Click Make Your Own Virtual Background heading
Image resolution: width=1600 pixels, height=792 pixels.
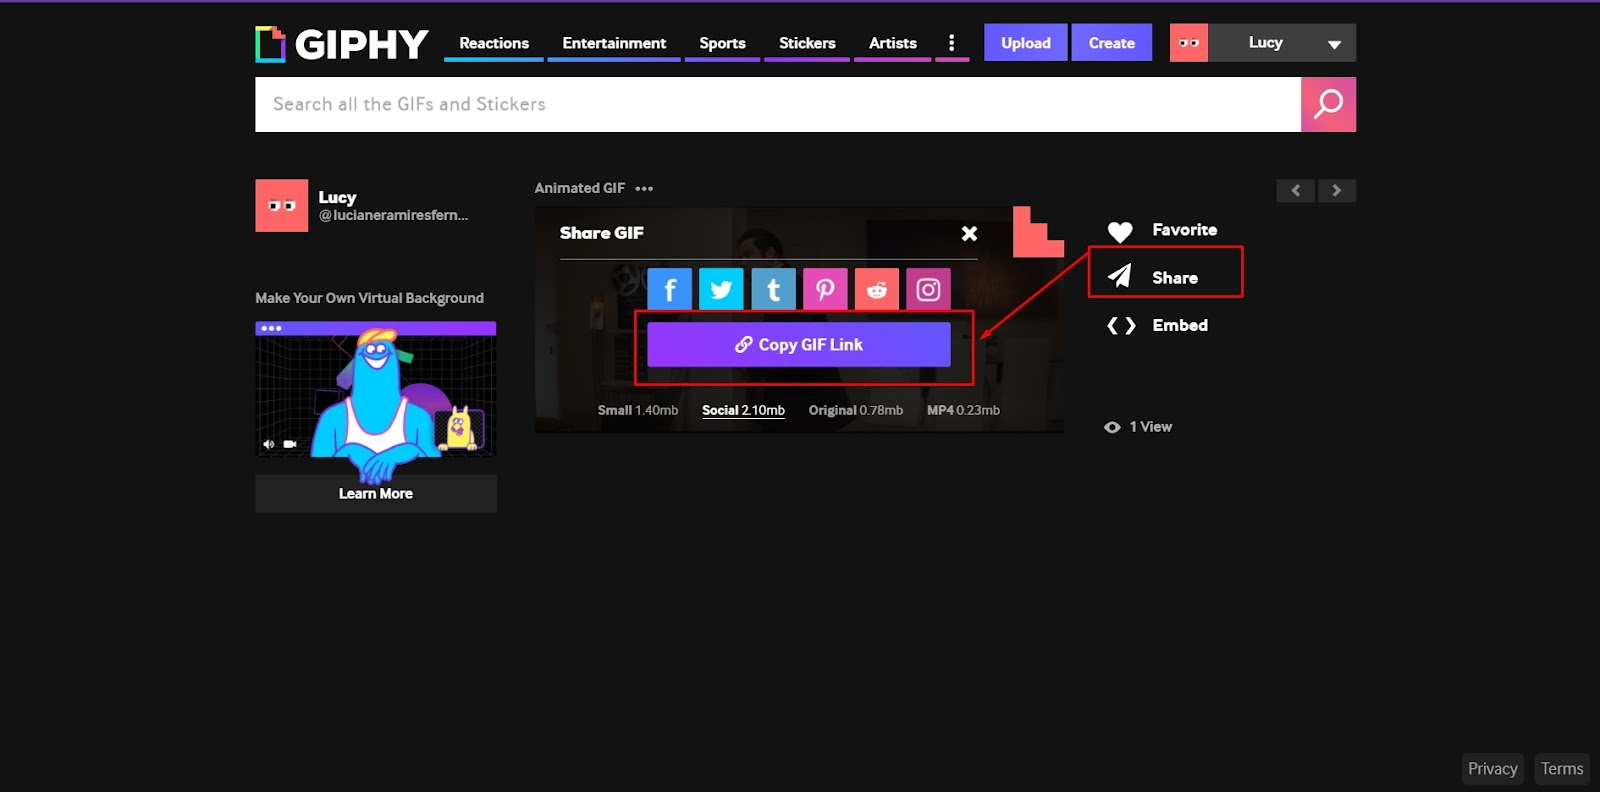369,298
